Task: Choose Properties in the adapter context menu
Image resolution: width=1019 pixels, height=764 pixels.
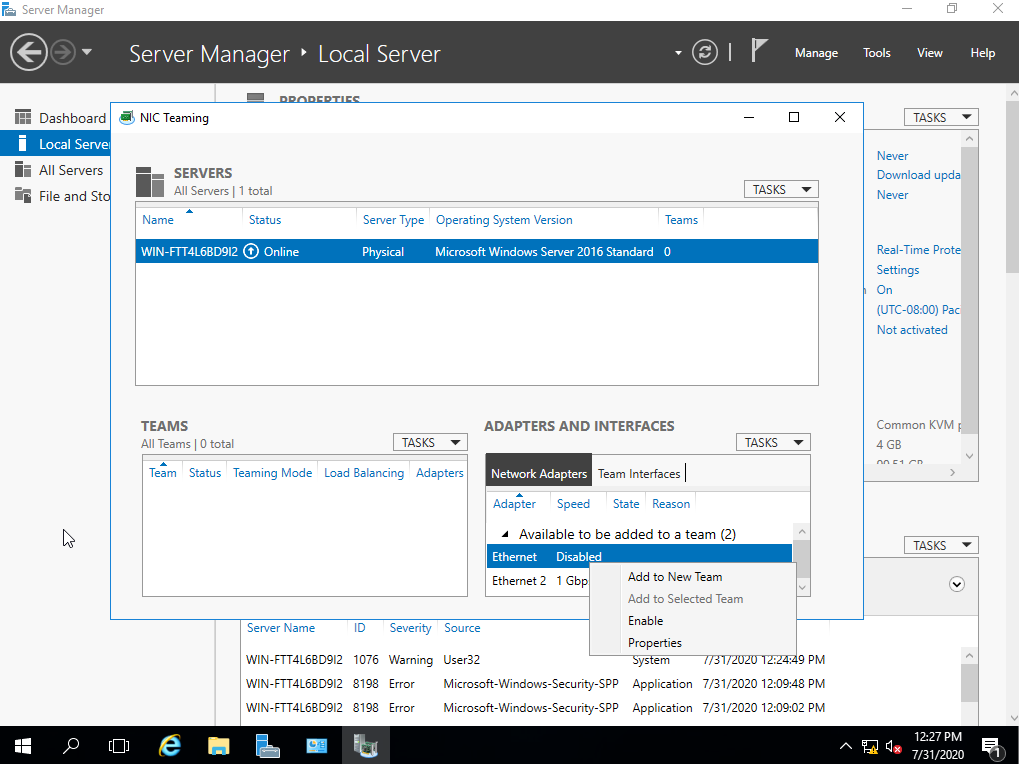Action: (x=654, y=643)
